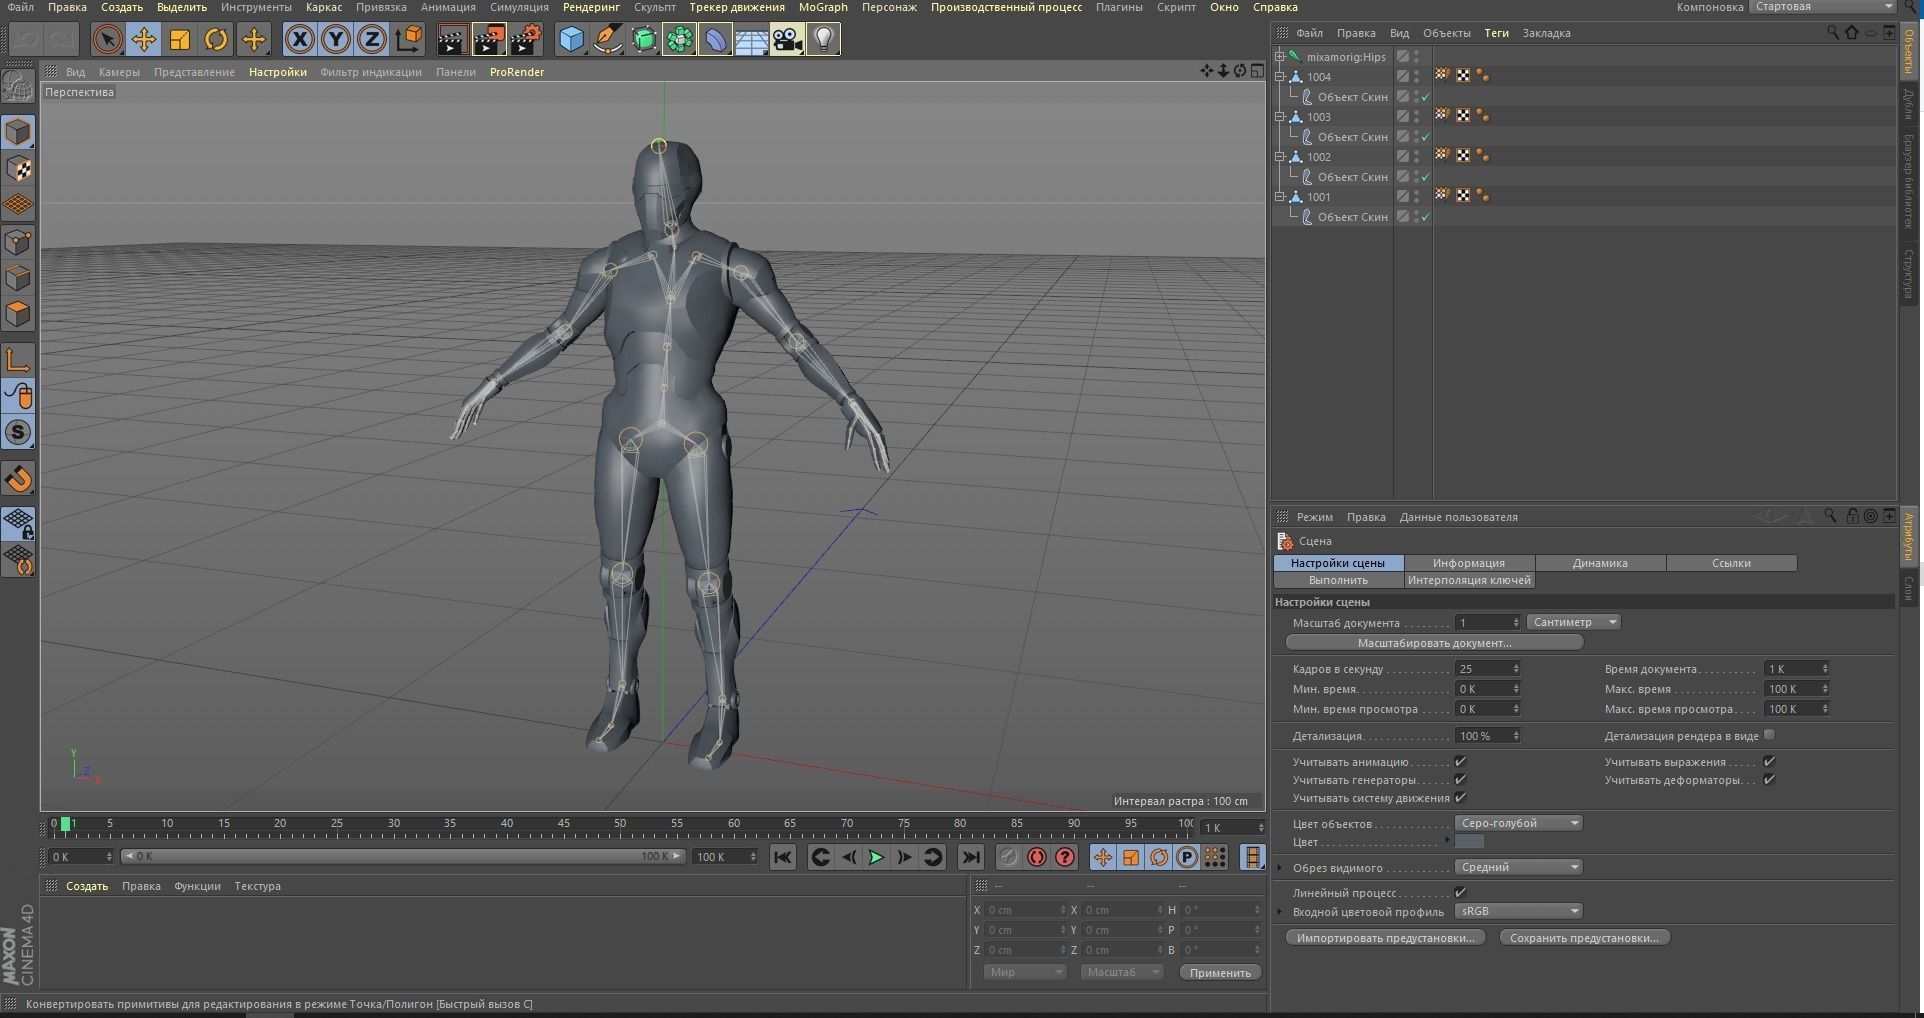
Task: Expand the mixamorig:Hips hierarchy
Action: pyautogui.click(x=1280, y=57)
